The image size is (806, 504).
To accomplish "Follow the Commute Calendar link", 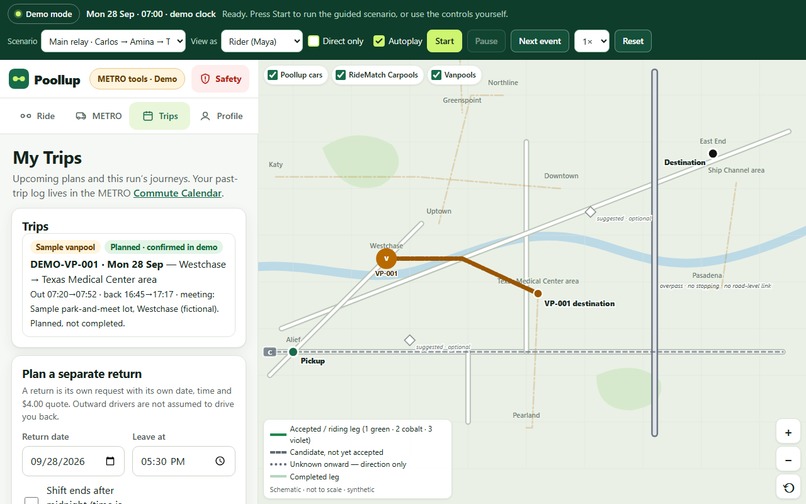I will point(177,193).
